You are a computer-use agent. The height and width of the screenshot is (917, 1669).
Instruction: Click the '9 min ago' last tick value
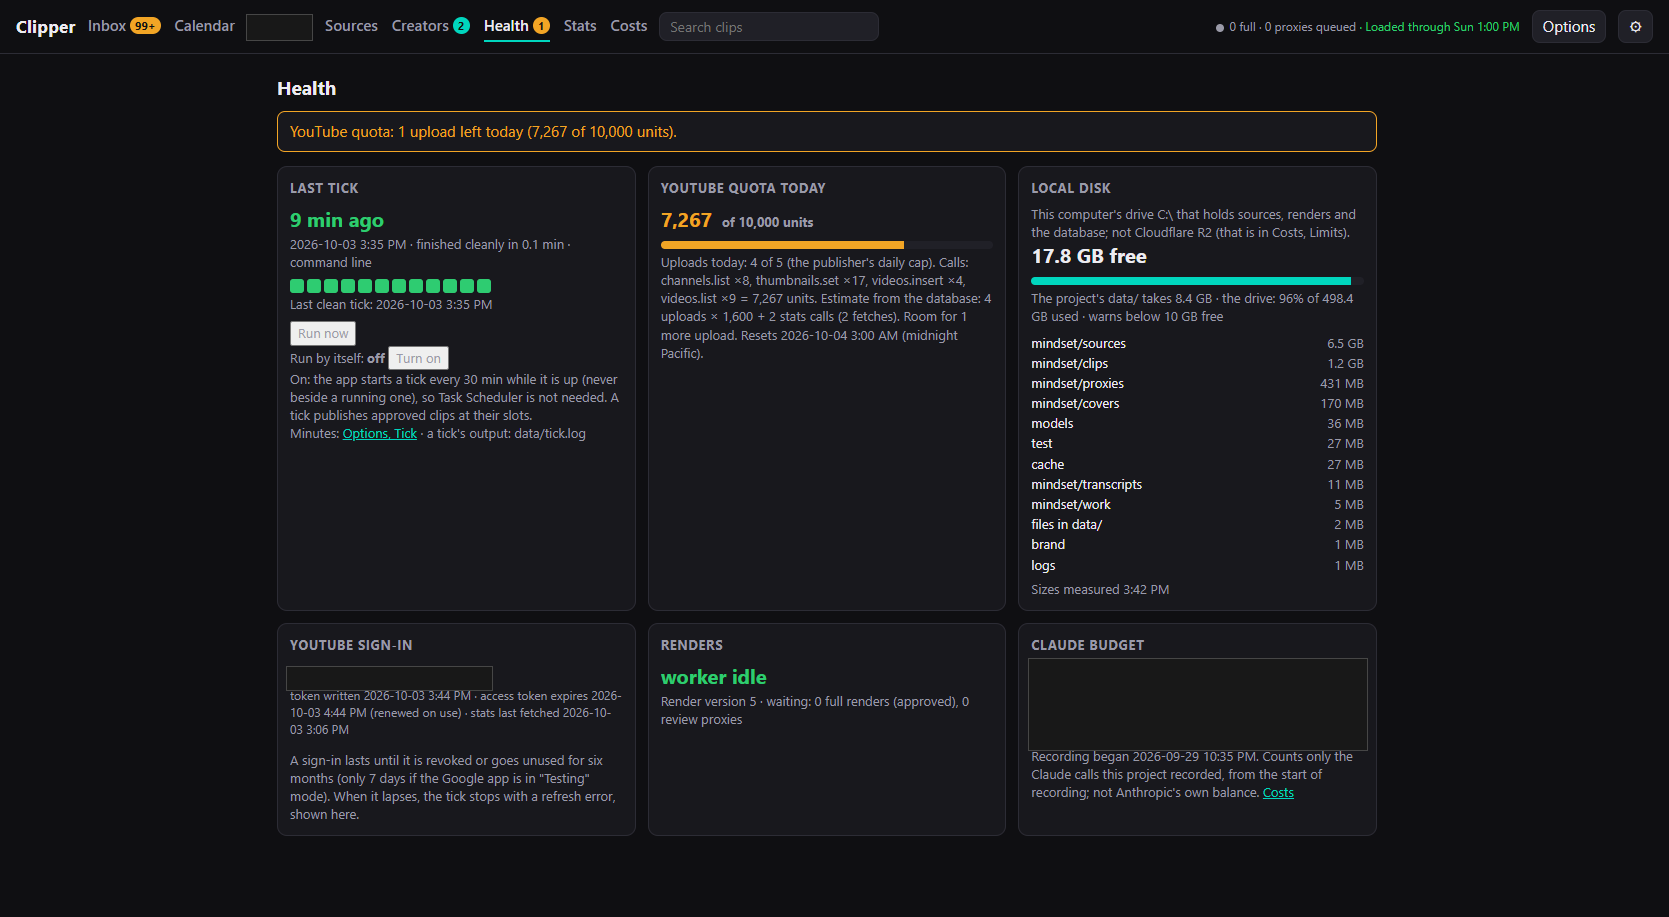coord(337,220)
